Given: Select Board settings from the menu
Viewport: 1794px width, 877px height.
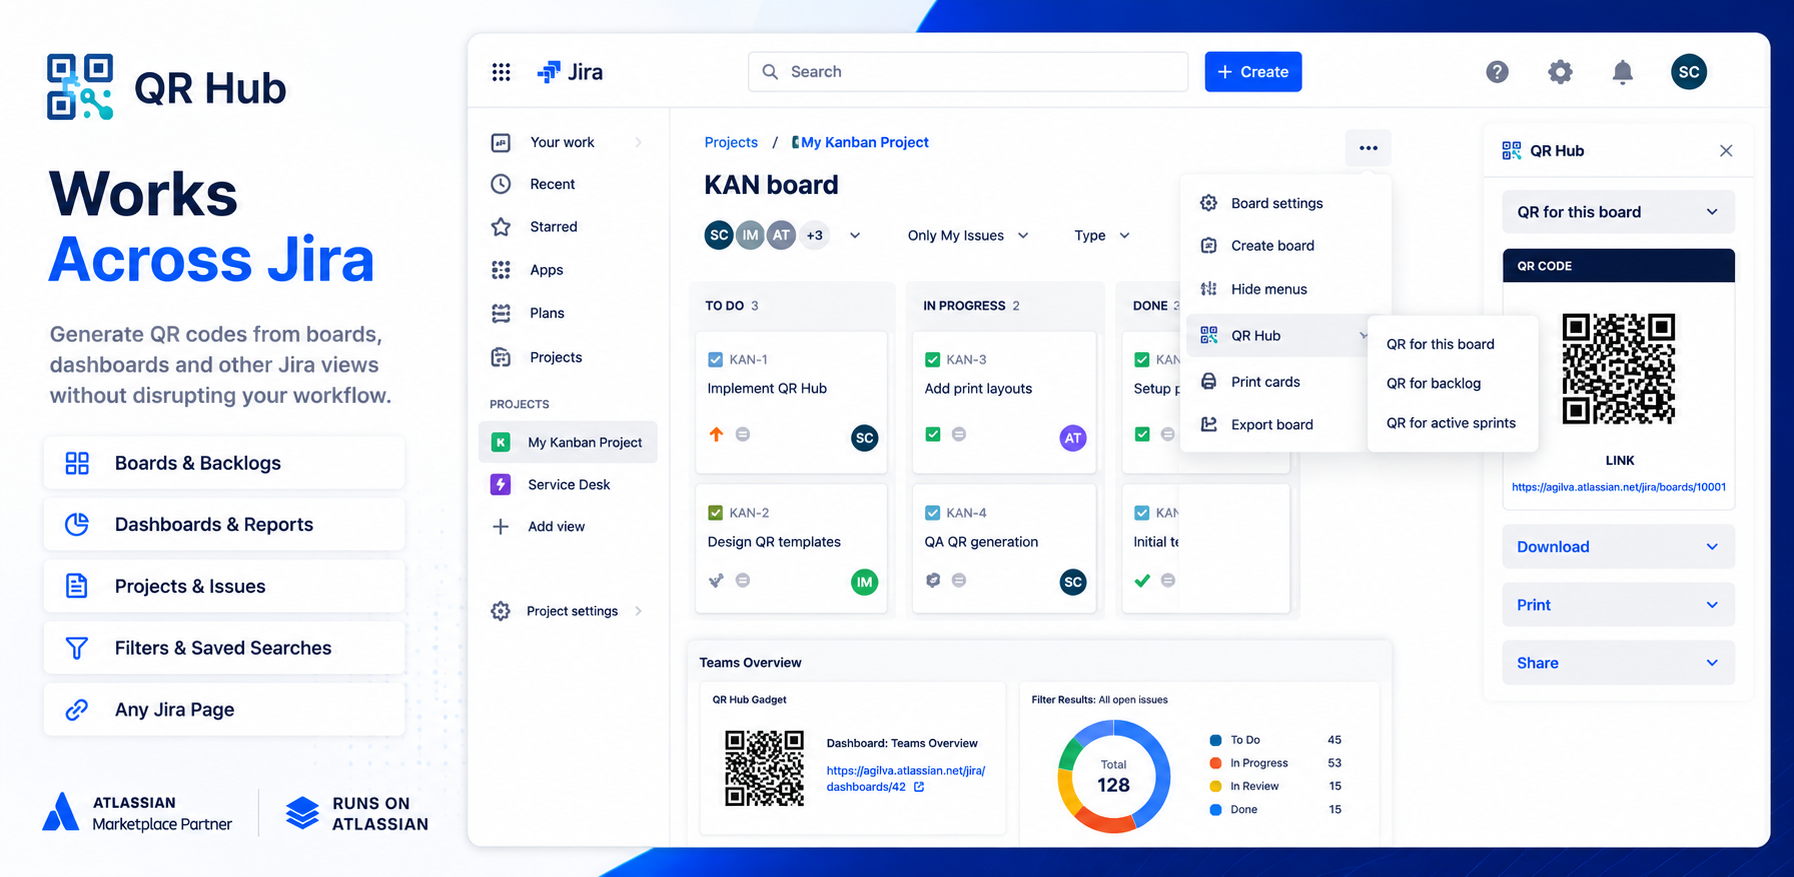Looking at the screenshot, I should [x=1284, y=203].
